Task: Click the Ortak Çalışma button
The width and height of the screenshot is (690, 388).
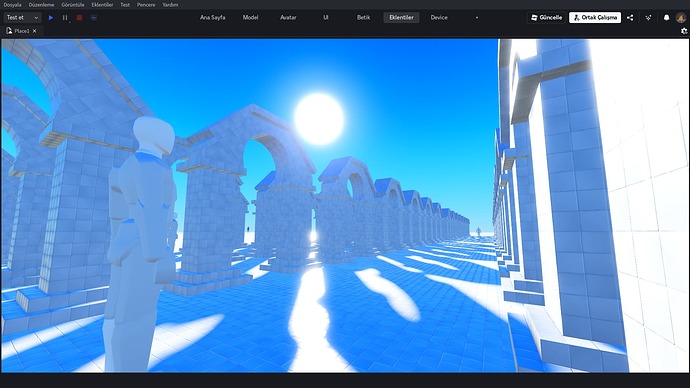Action: click(x=595, y=18)
